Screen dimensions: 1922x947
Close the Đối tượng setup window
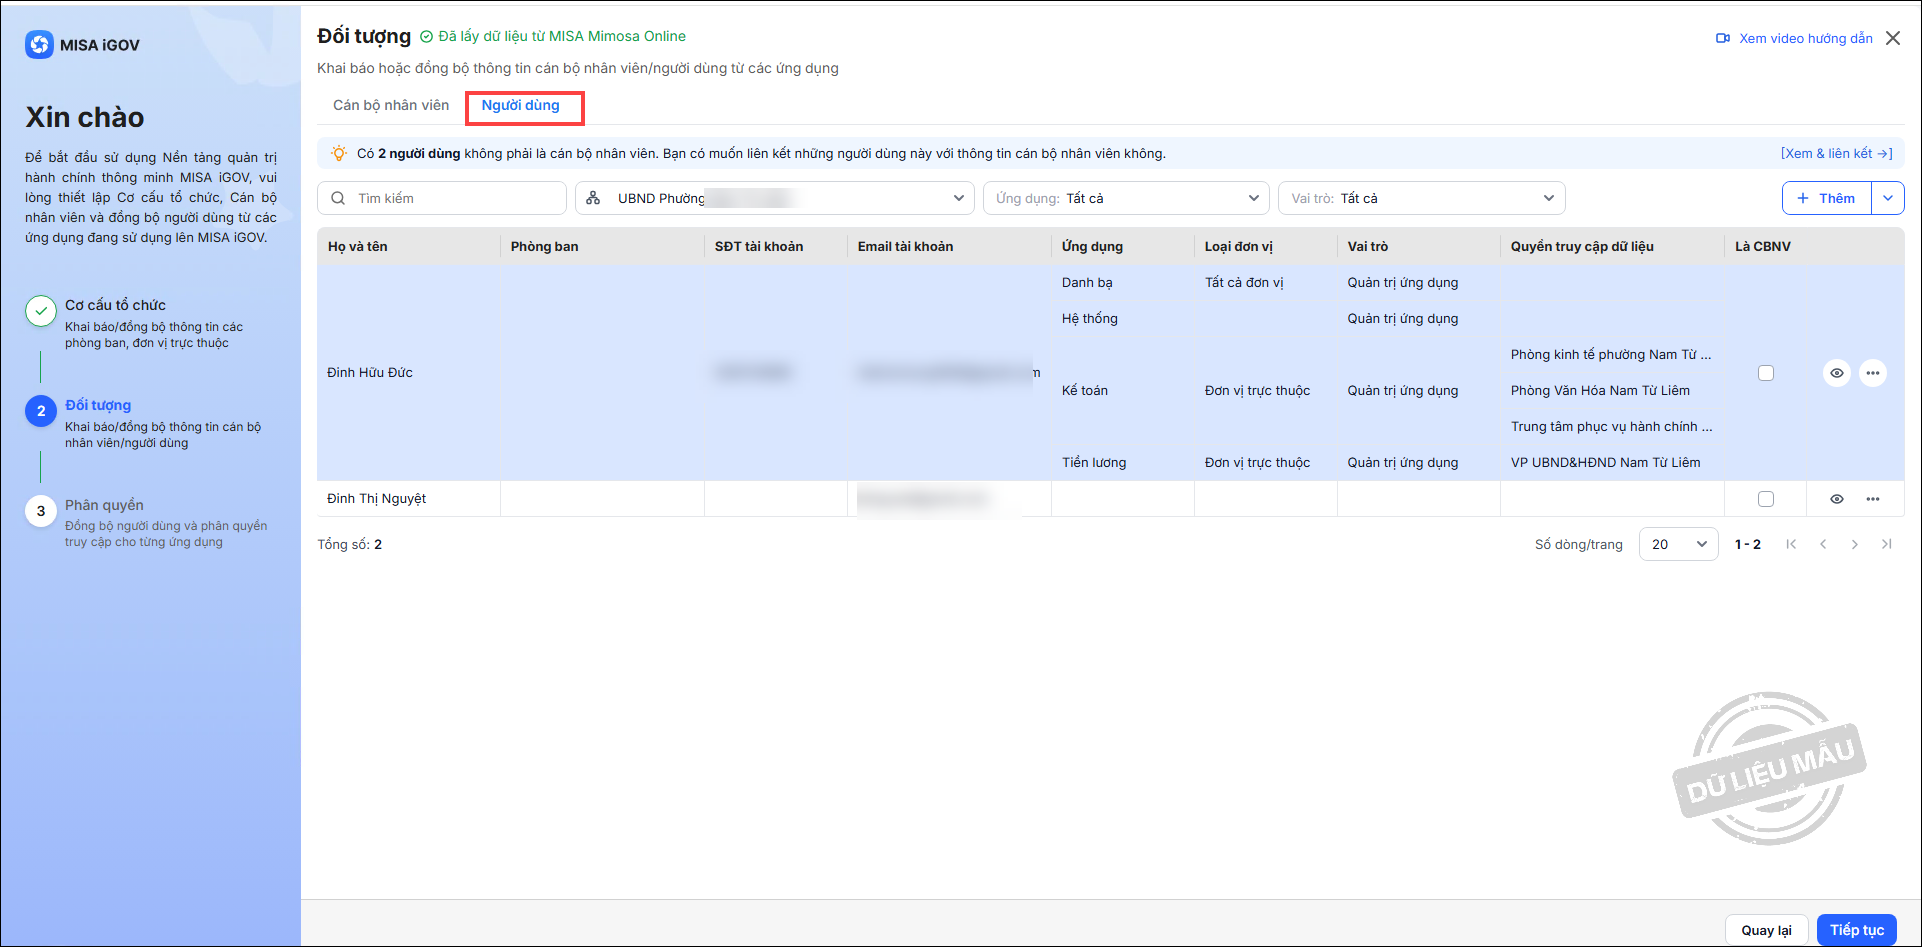click(x=1893, y=38)
